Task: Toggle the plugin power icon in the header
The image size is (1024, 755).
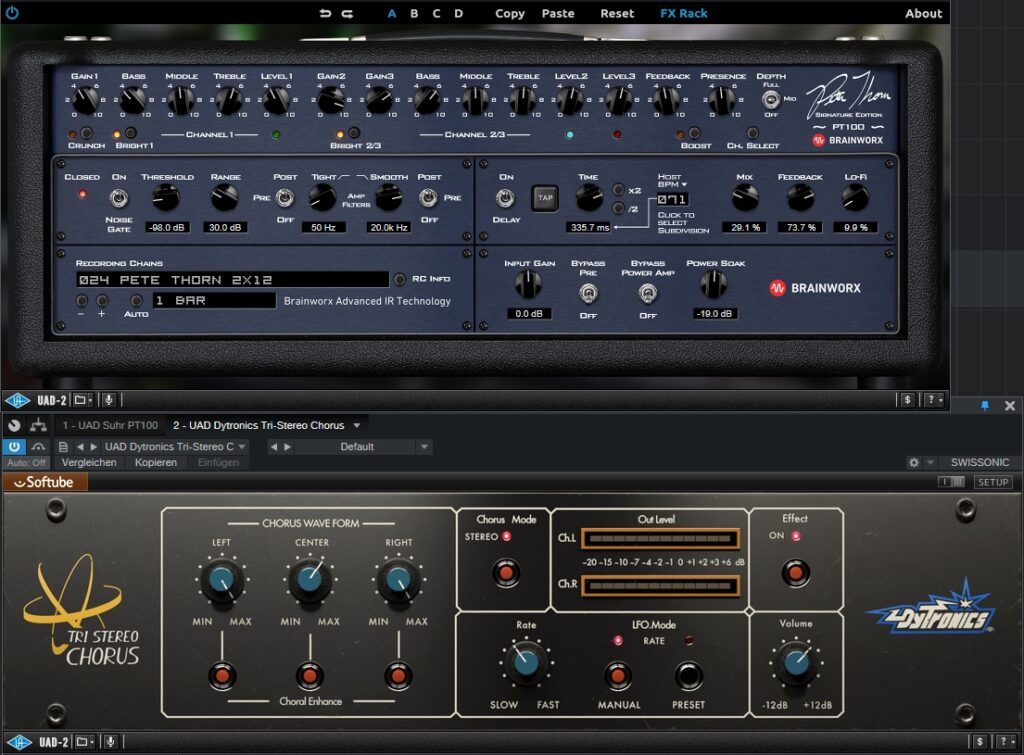Action: [12, 13]
